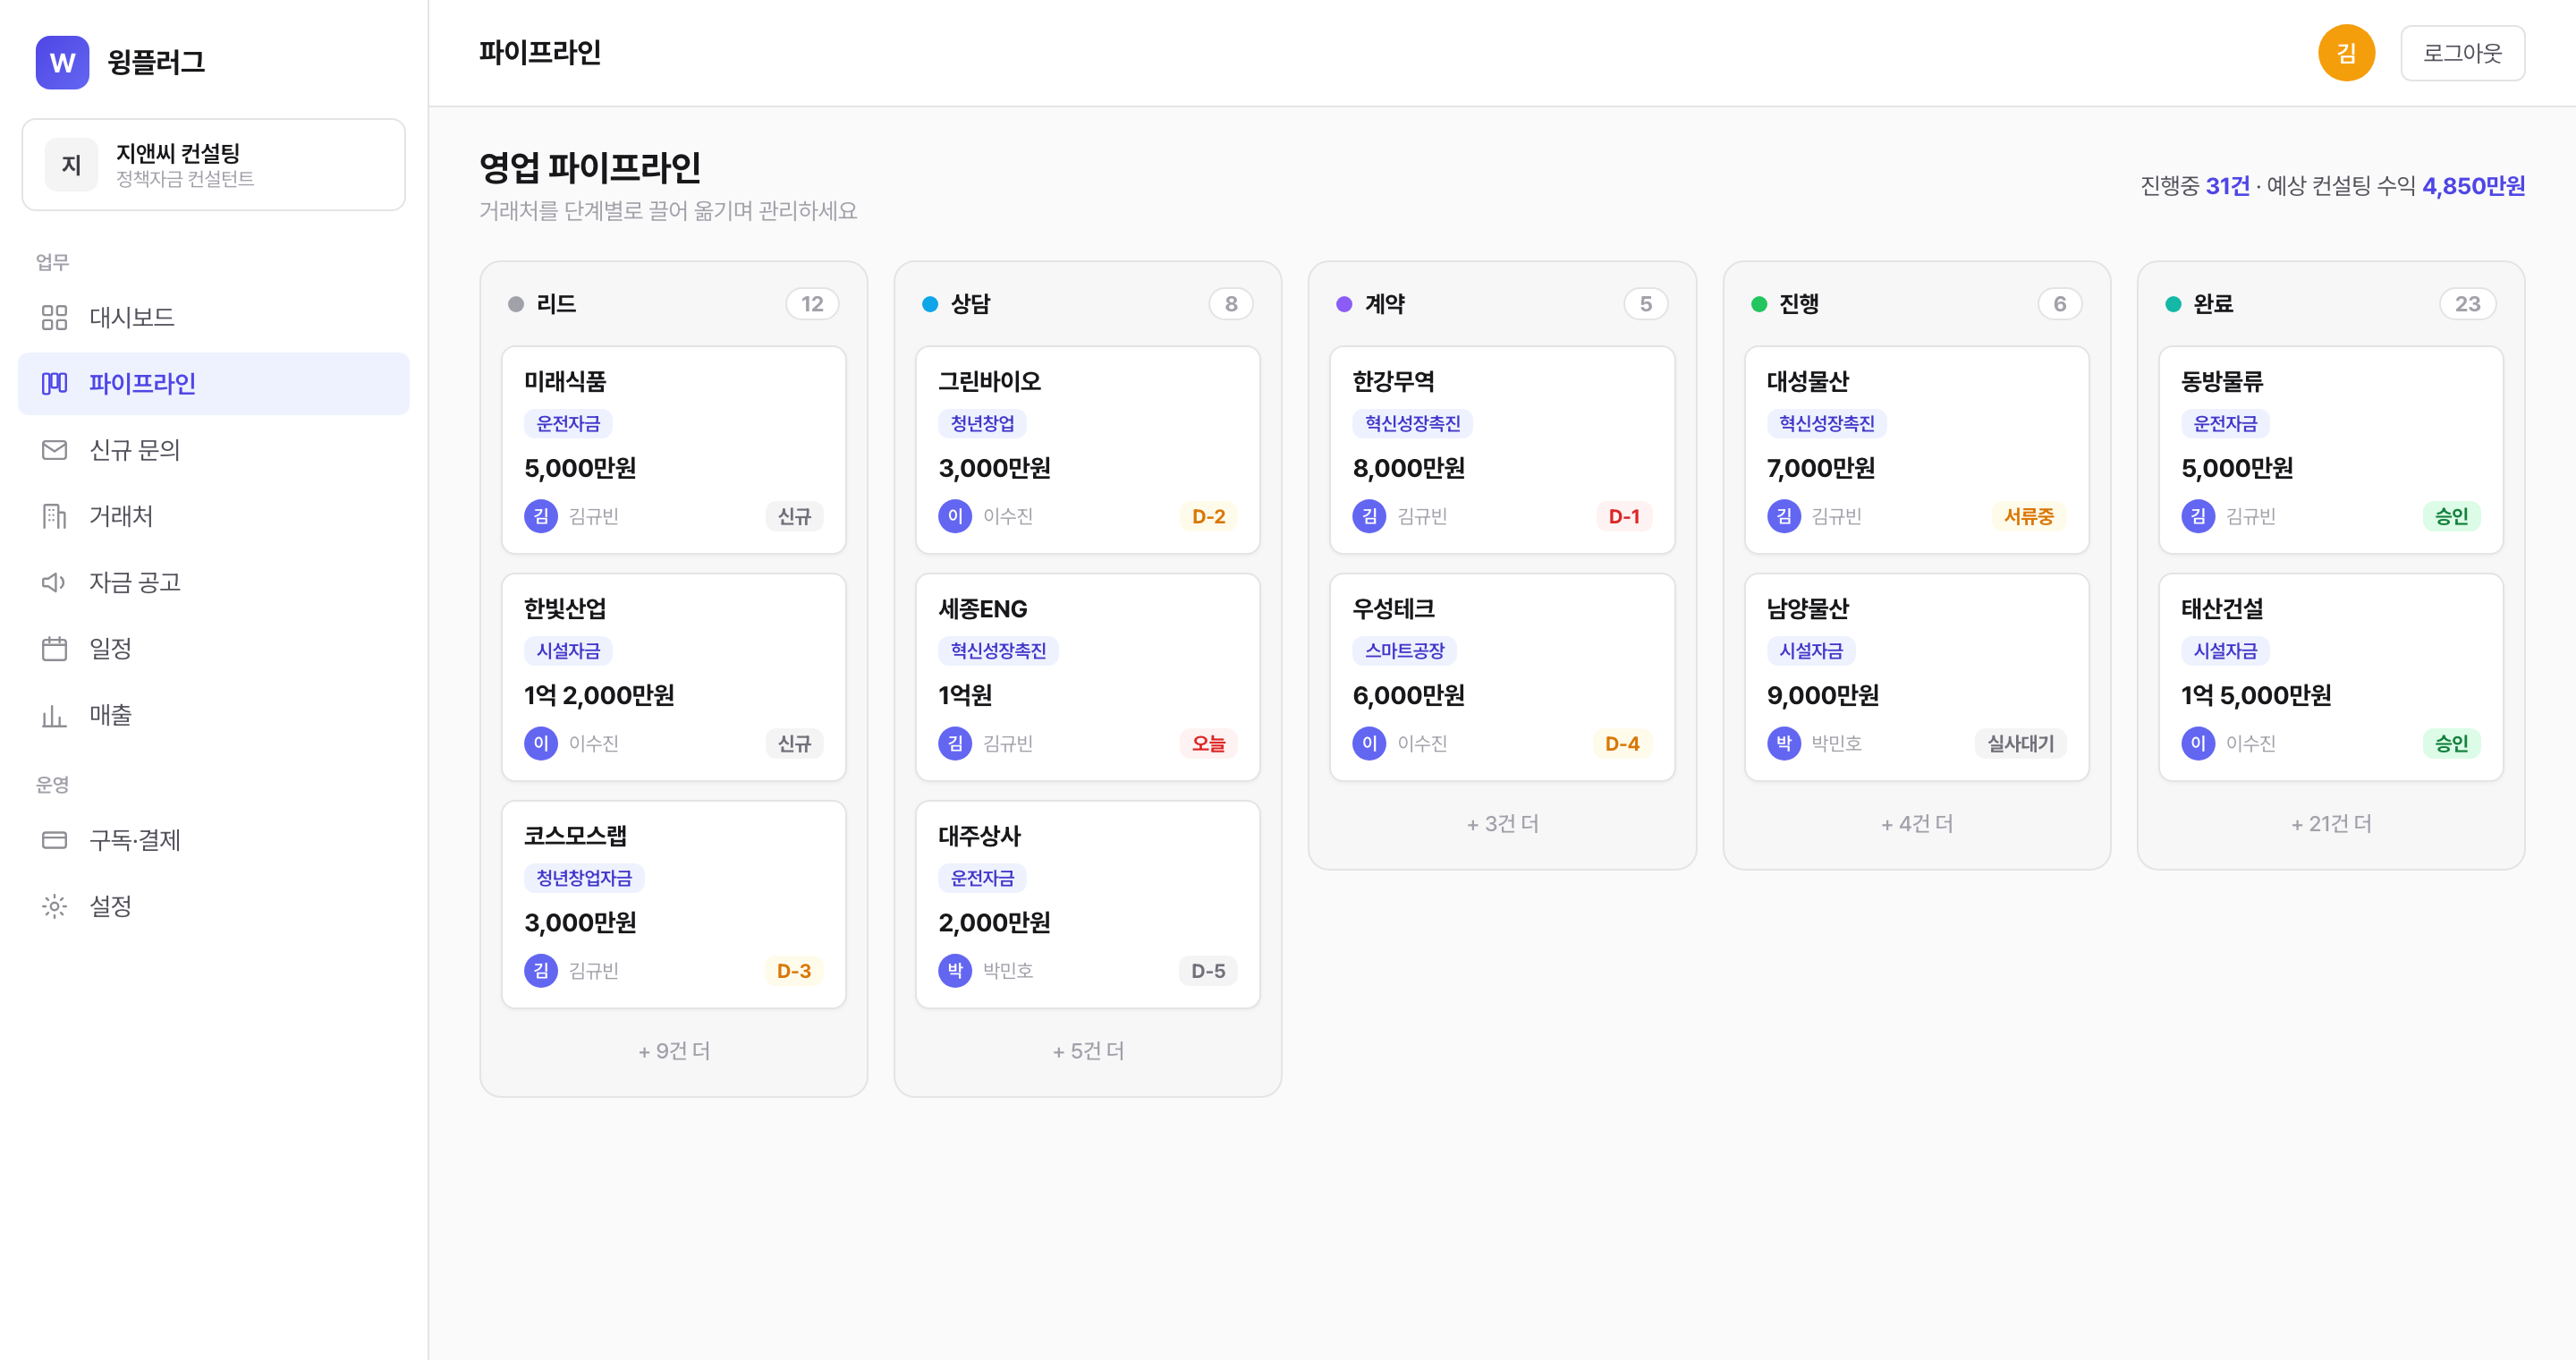Click 운전자금 tag on 미래식품 card
The height and width of the screenshot is (1360, 2576).
(568, 423)
